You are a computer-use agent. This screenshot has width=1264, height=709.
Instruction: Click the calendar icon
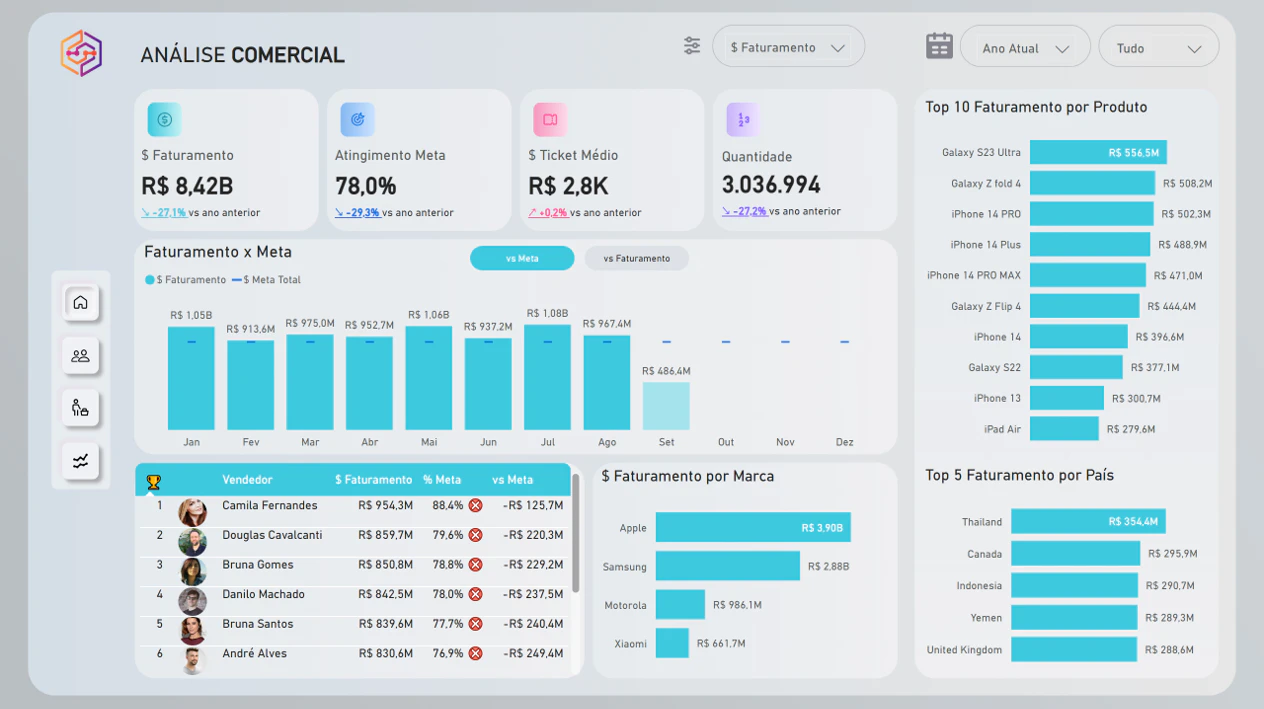(939, 46)
